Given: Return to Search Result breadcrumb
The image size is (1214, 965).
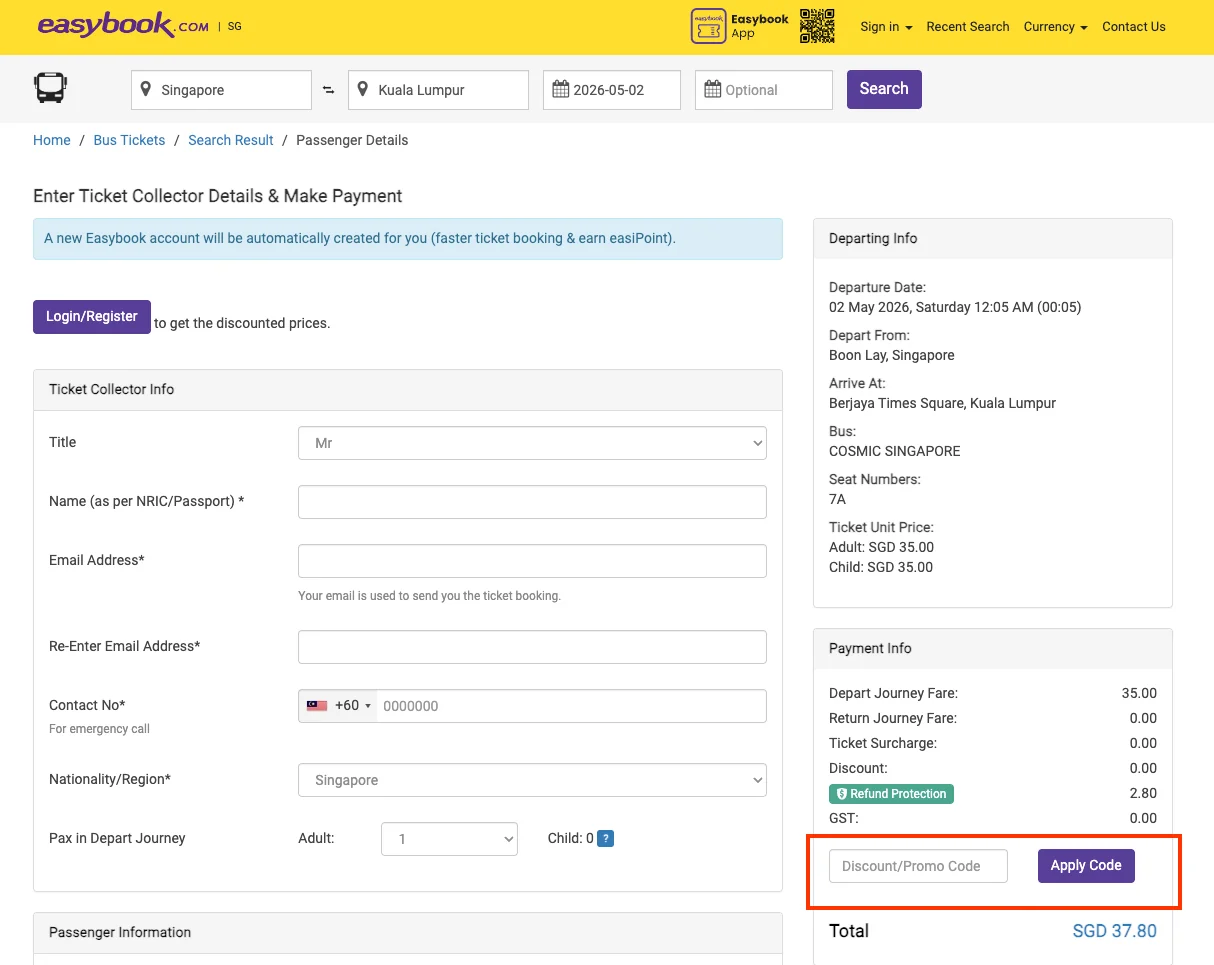Looking at the screenshot, I should coord(231,140).
